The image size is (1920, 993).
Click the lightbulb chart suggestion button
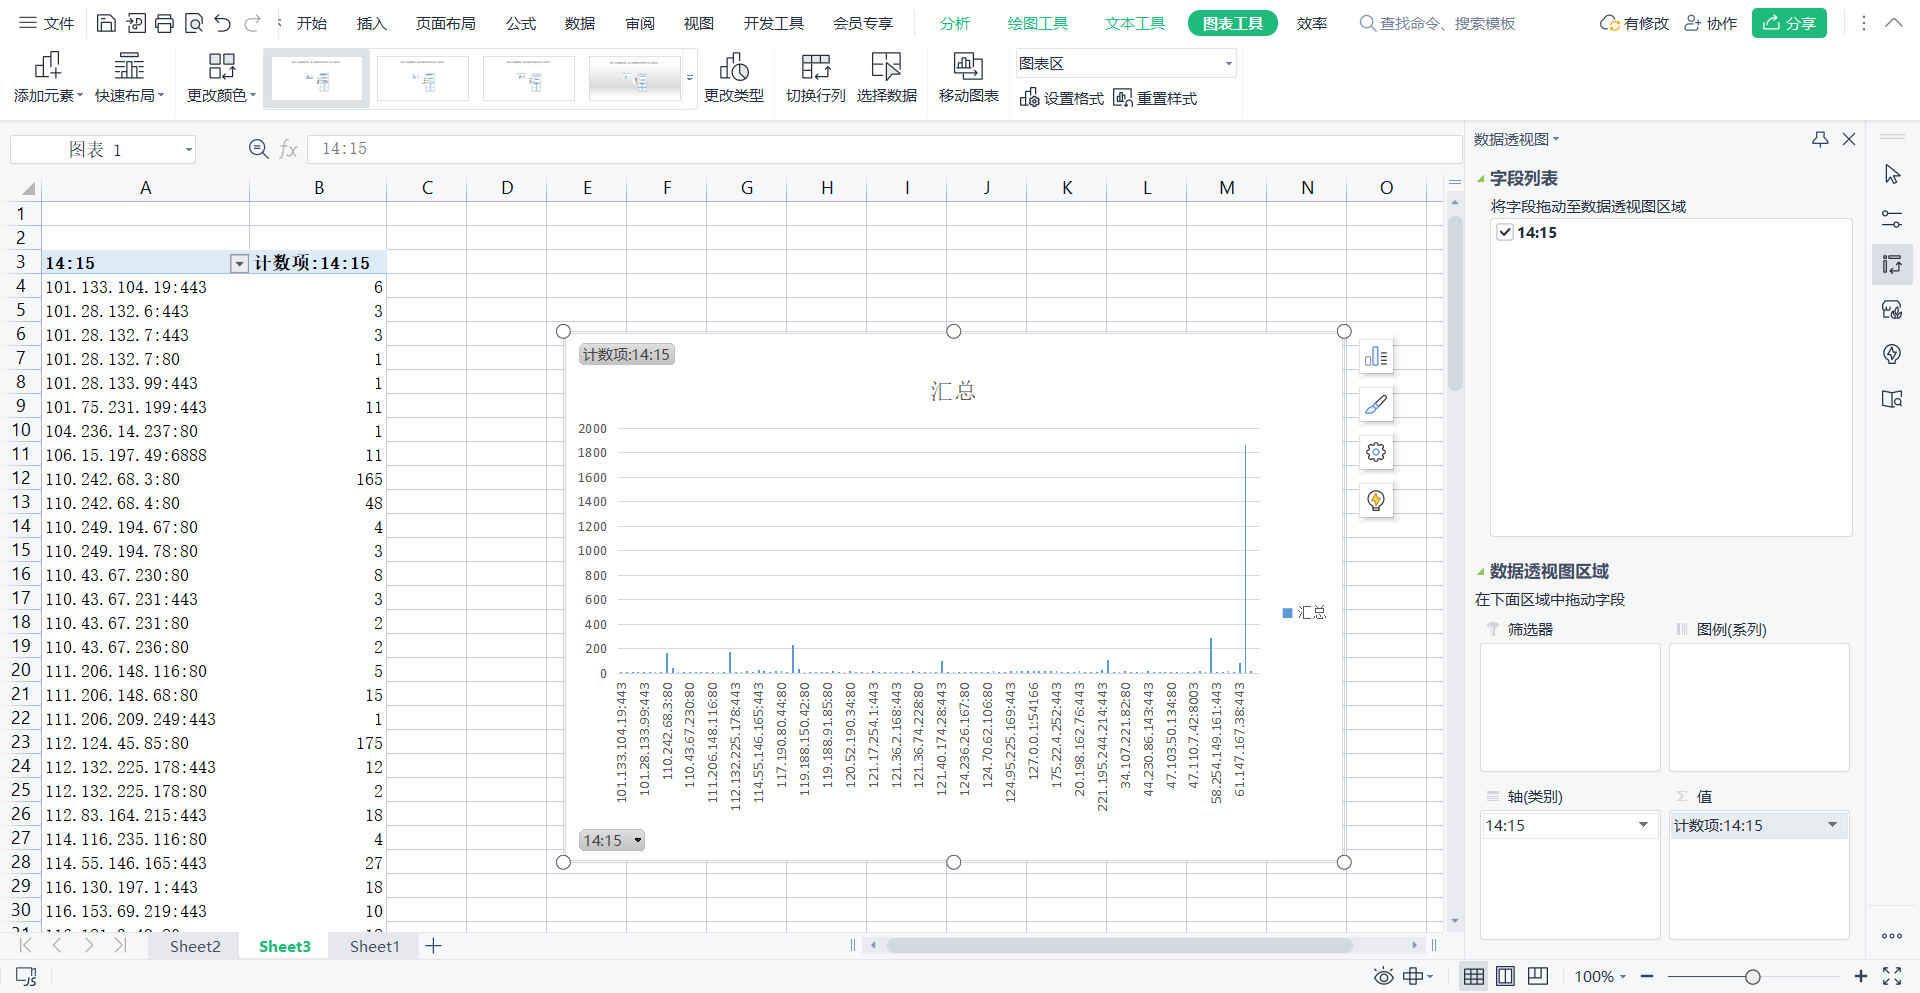coord(1376,500)
